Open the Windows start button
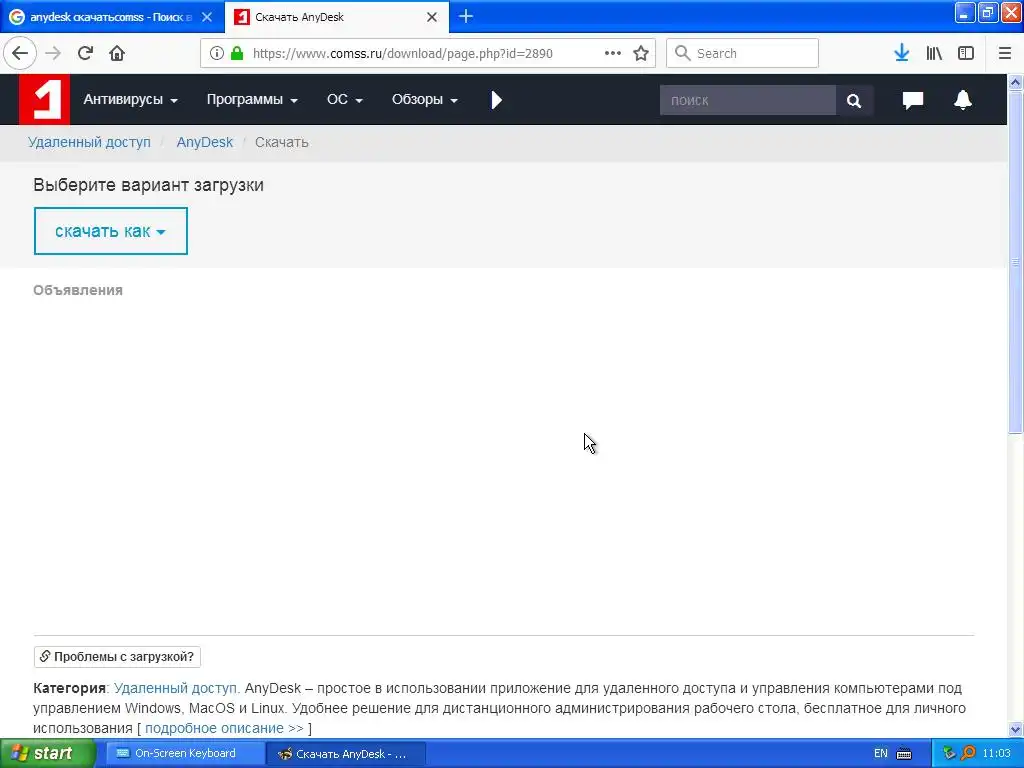 [x=48, y=753]
